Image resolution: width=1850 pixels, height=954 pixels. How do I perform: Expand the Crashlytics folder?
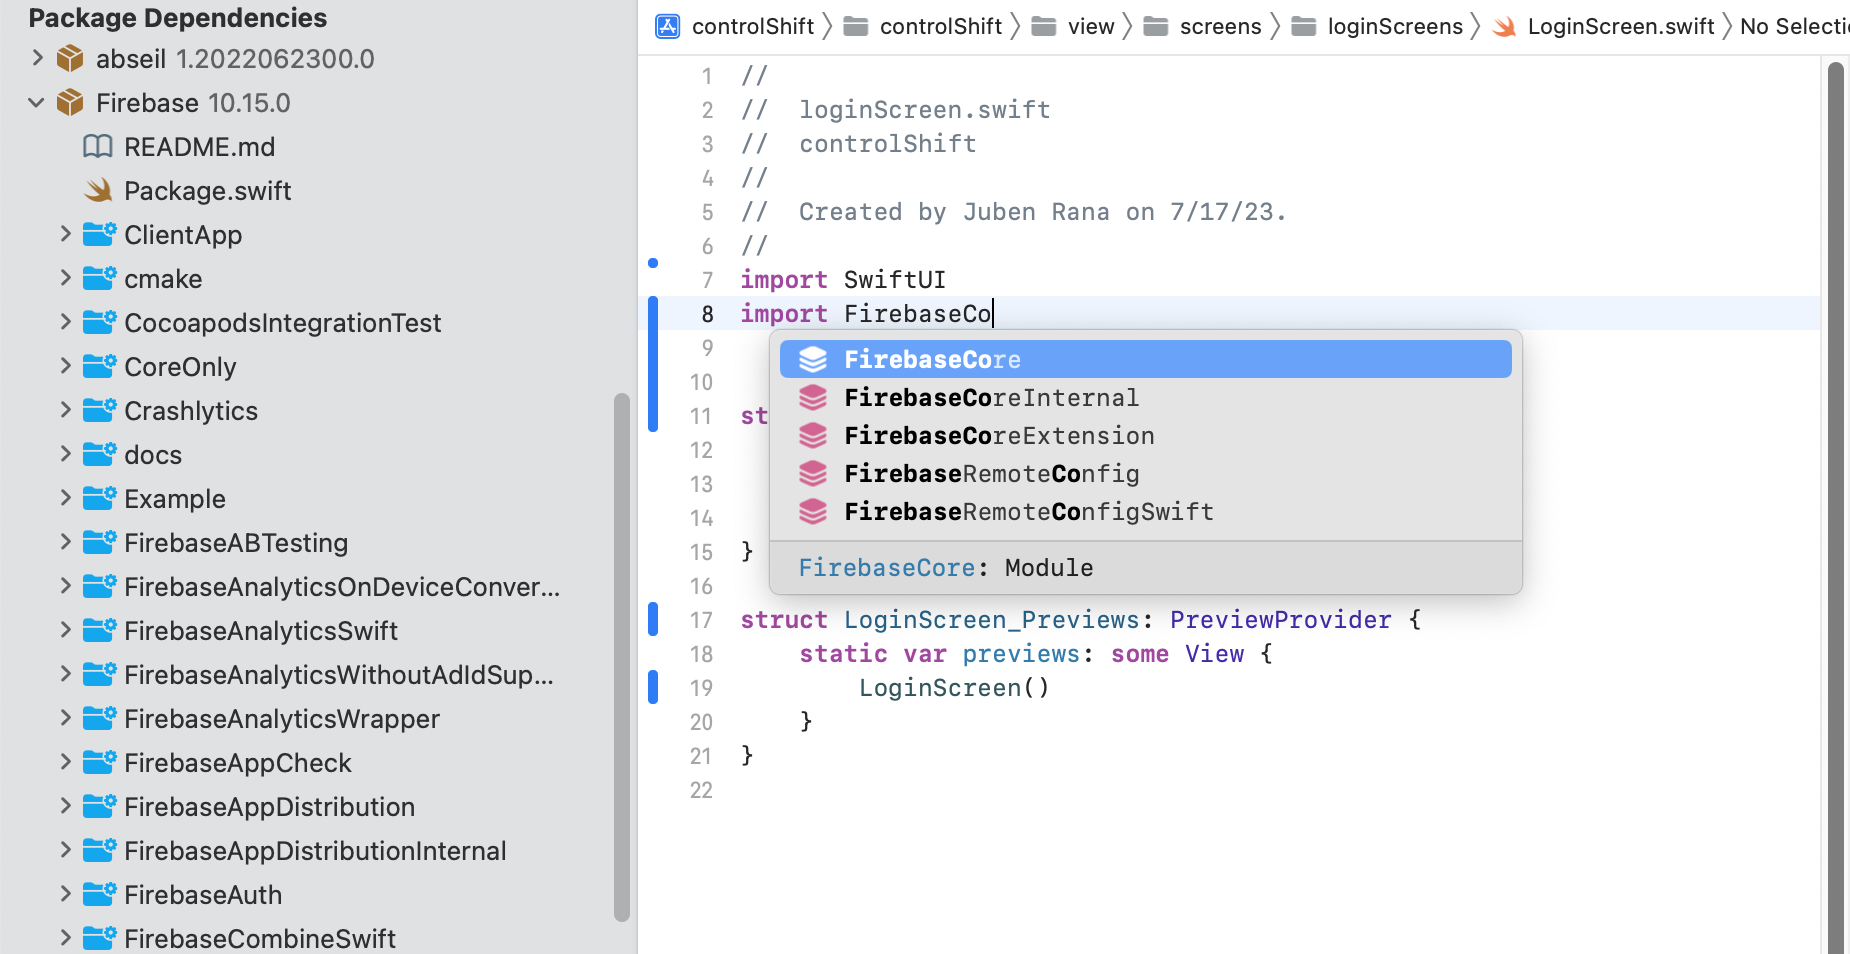pyautogui.click(x=66, y=410)
